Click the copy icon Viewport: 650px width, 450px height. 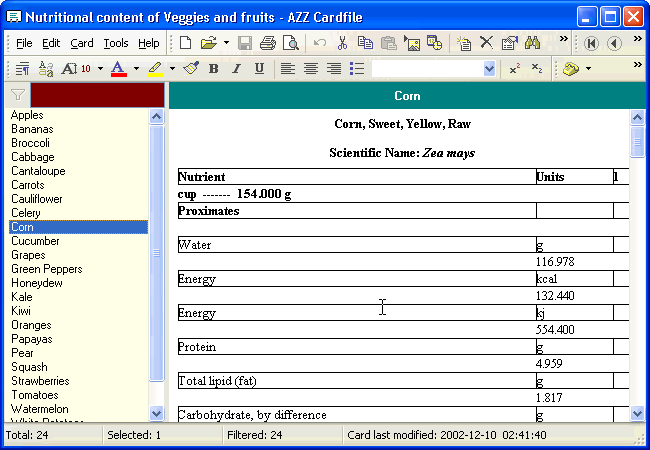tap(365, 43)
